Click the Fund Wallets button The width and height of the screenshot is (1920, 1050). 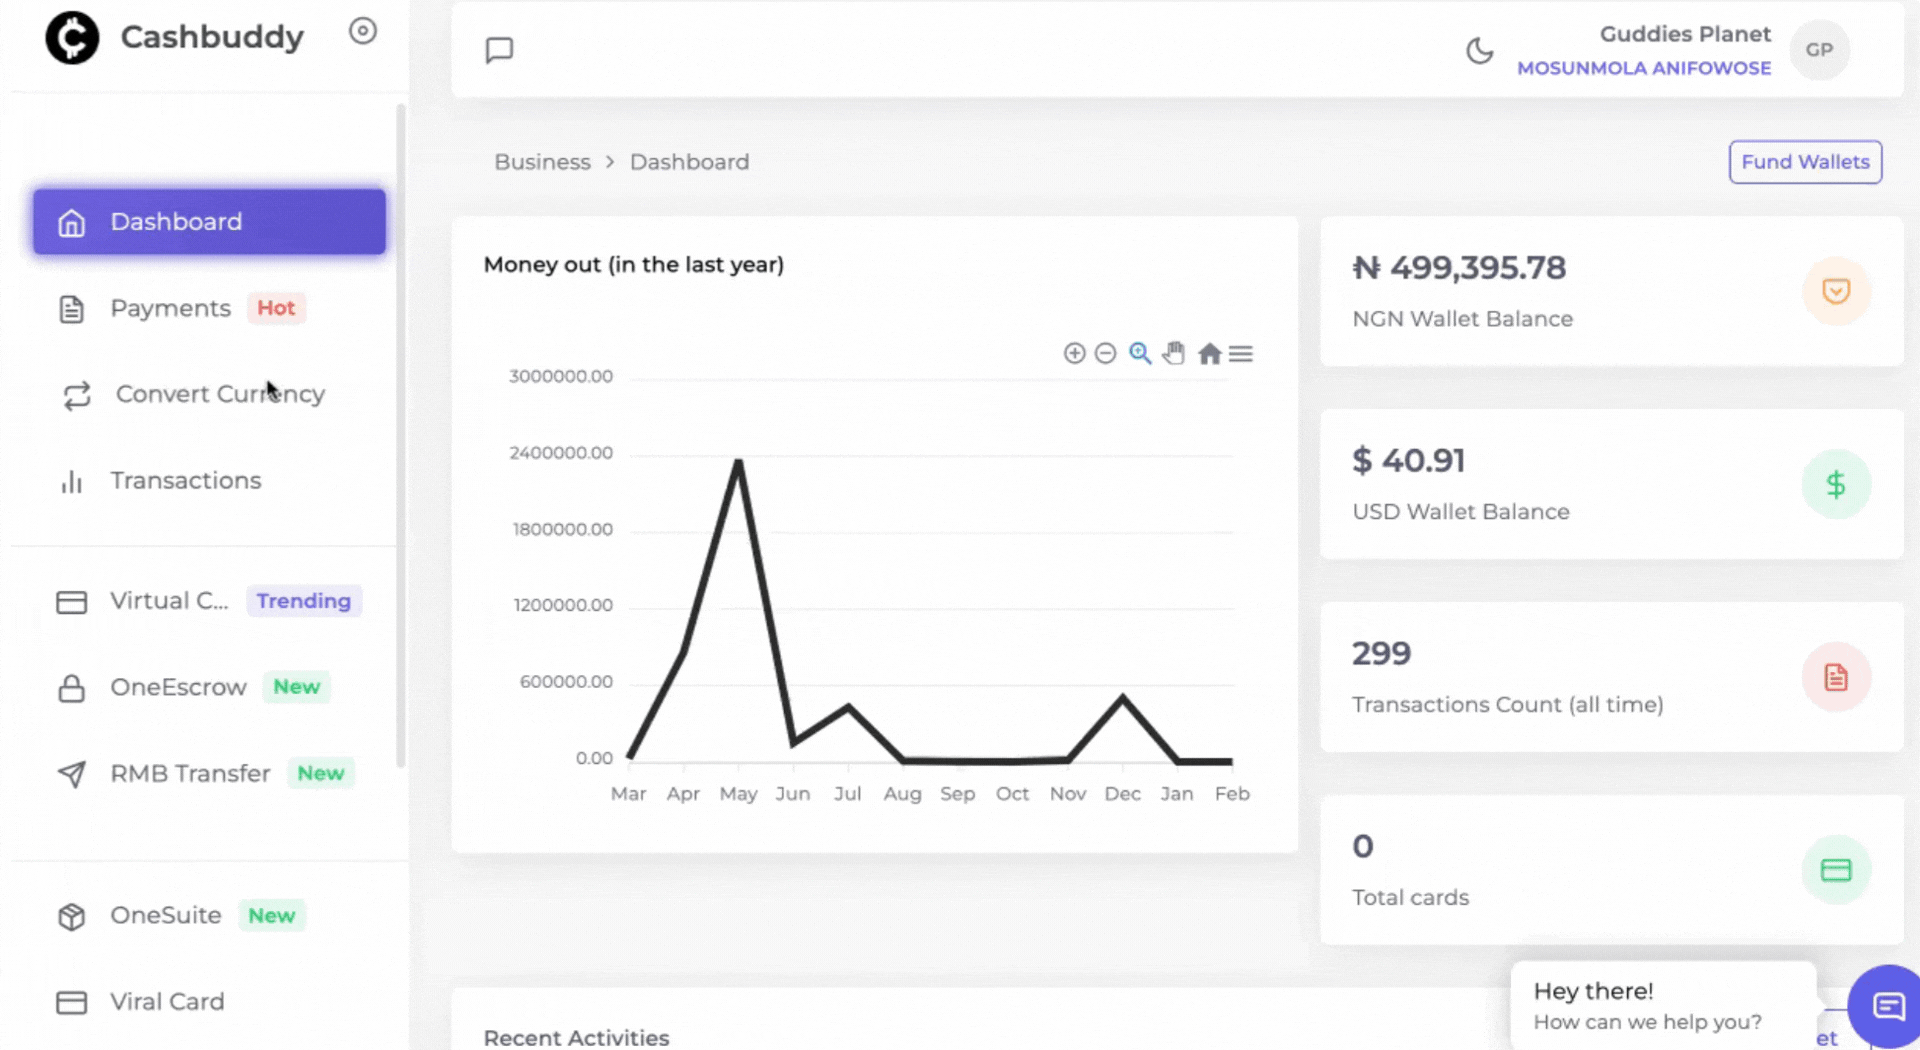1805,162
